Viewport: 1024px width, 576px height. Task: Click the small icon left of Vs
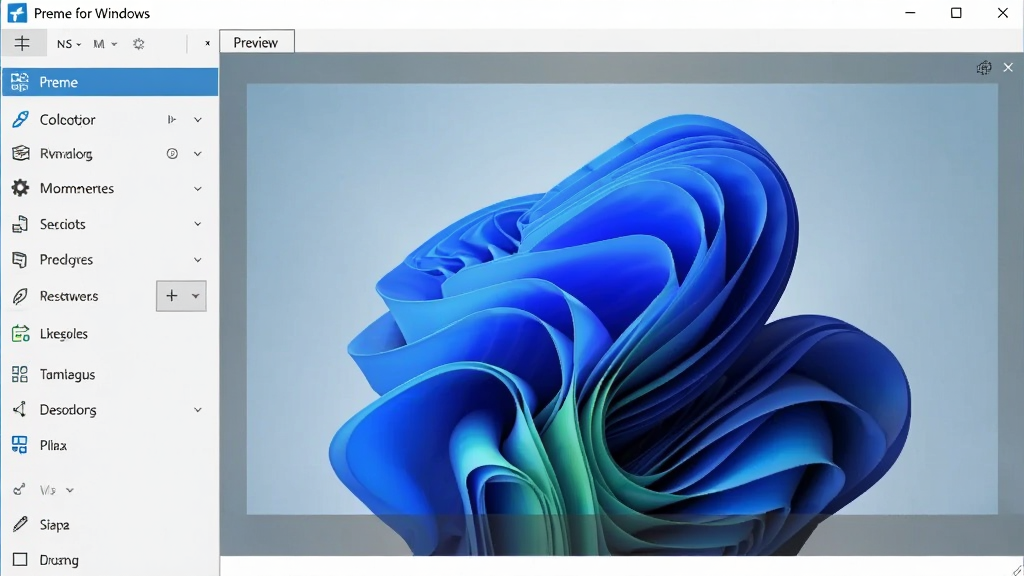point(20,489)
